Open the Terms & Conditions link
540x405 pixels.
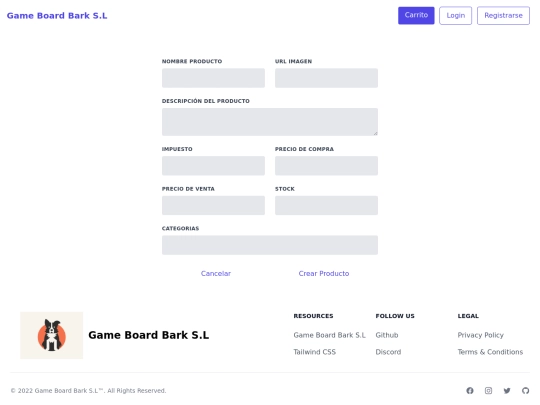[490, 352]
